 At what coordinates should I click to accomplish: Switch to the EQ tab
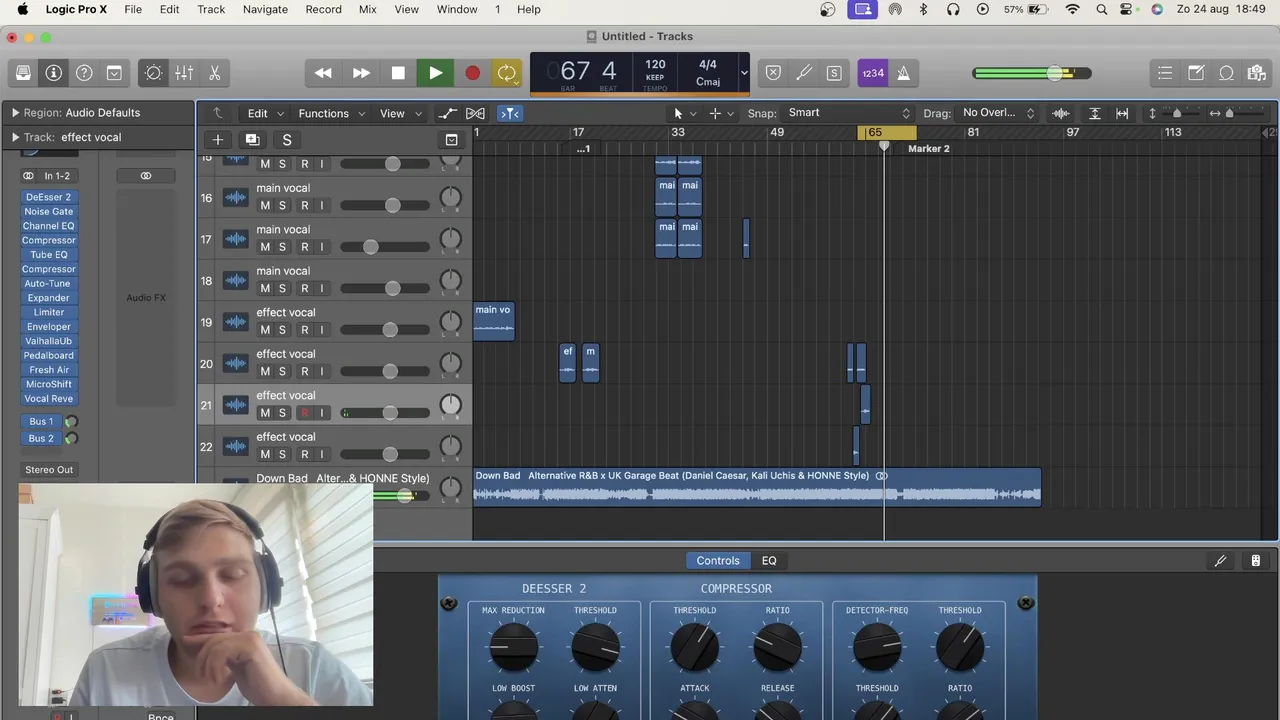769,561
